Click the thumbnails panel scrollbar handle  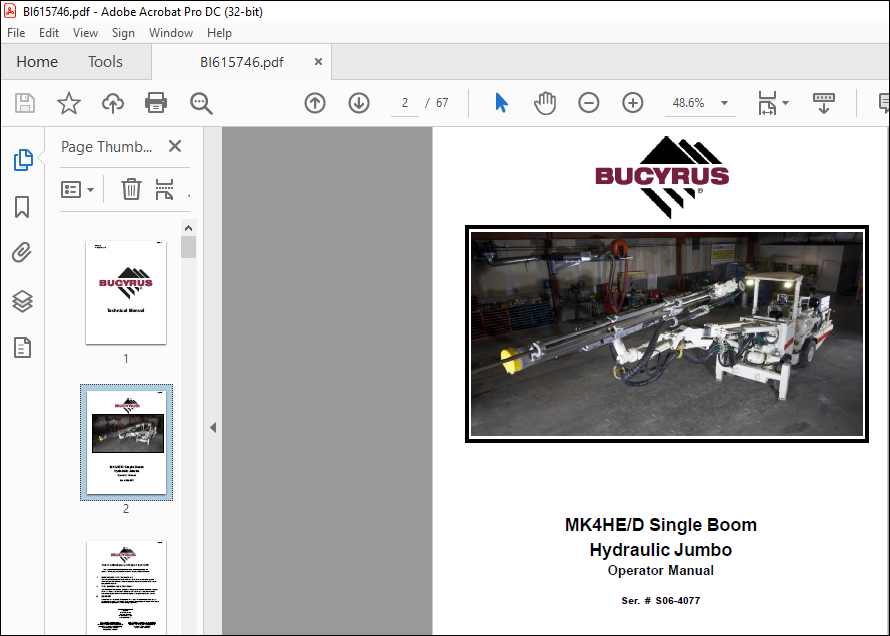[x=188, y=247]
